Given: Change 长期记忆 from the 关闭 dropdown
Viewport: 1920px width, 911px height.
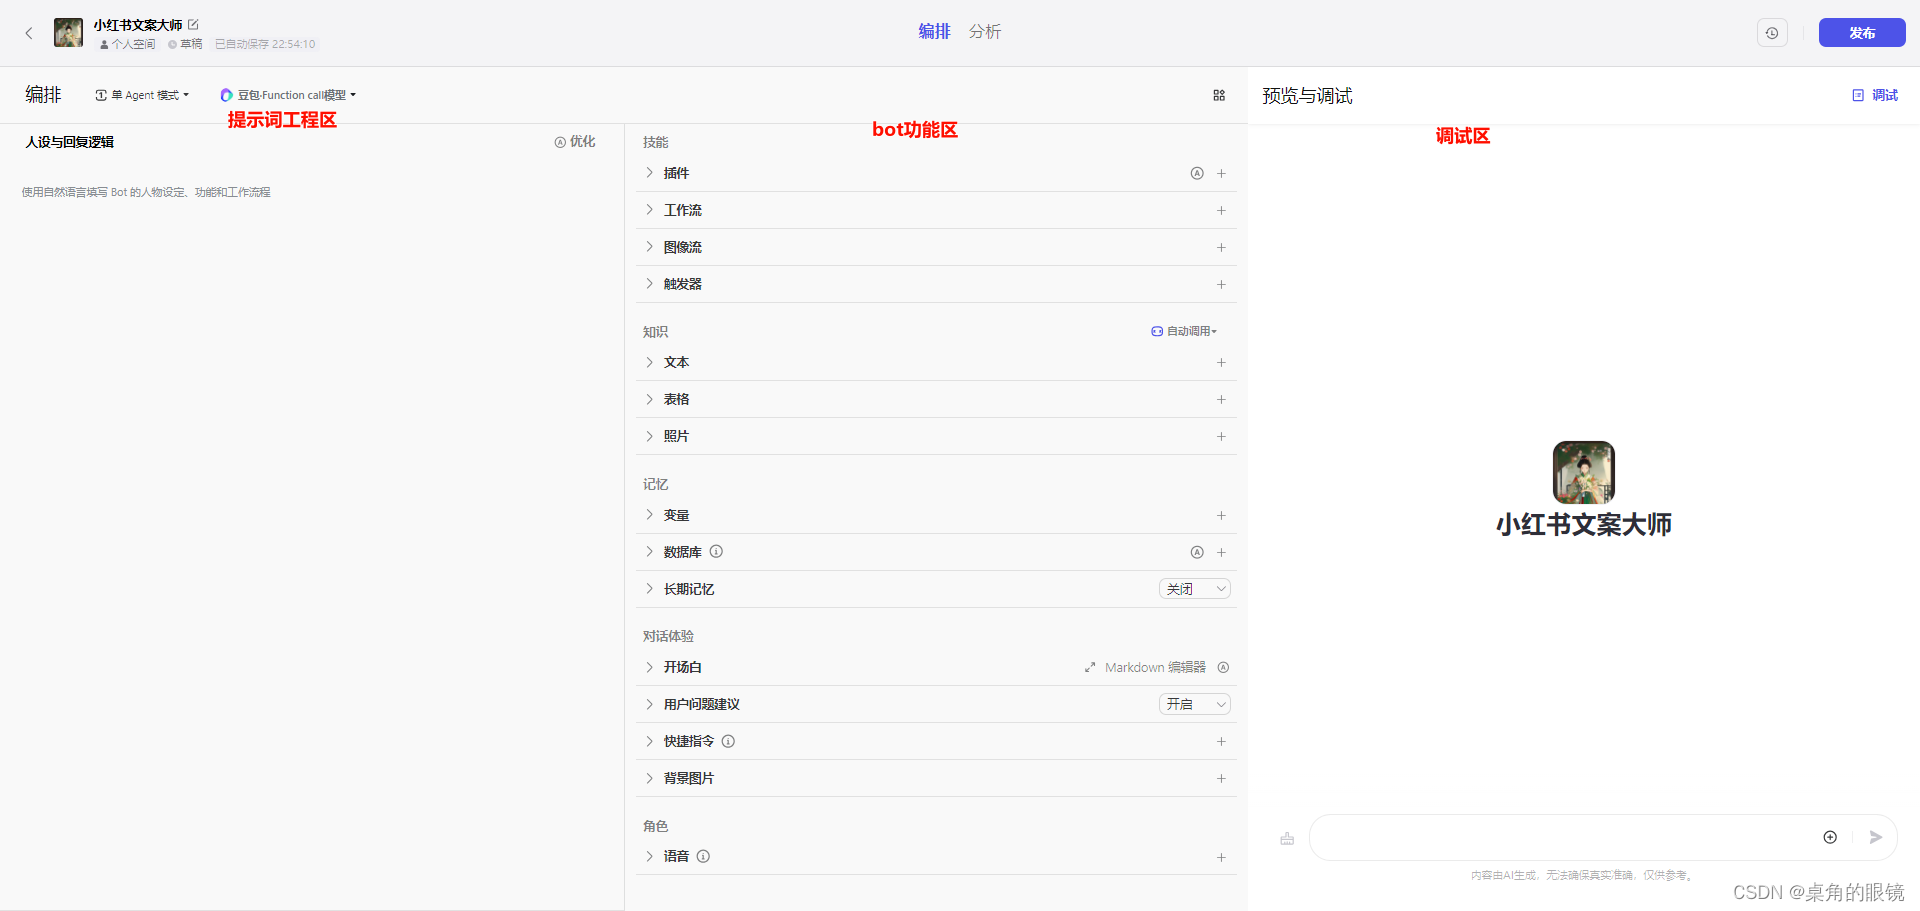Looking at the screenshot, I should [1194, 588].
